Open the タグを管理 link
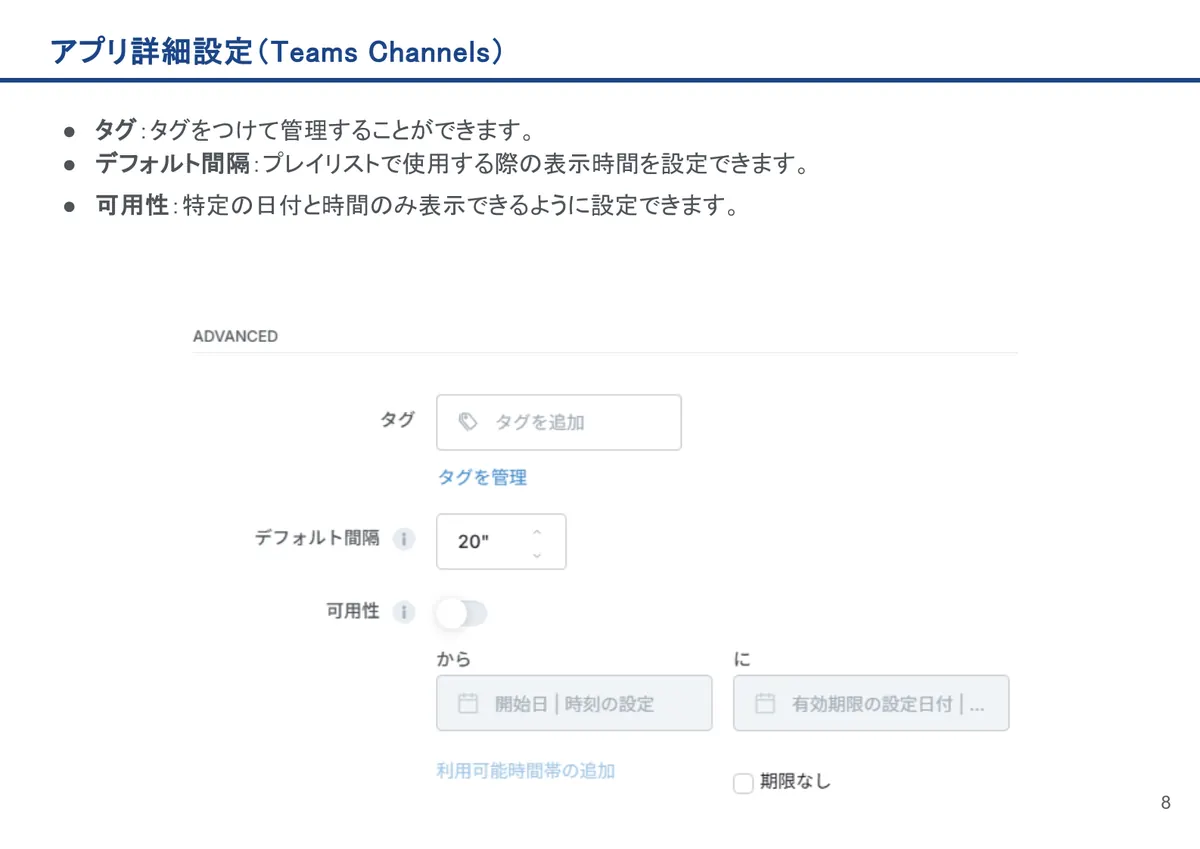This screenshot has height=849, width=1200. coord(482,478)
